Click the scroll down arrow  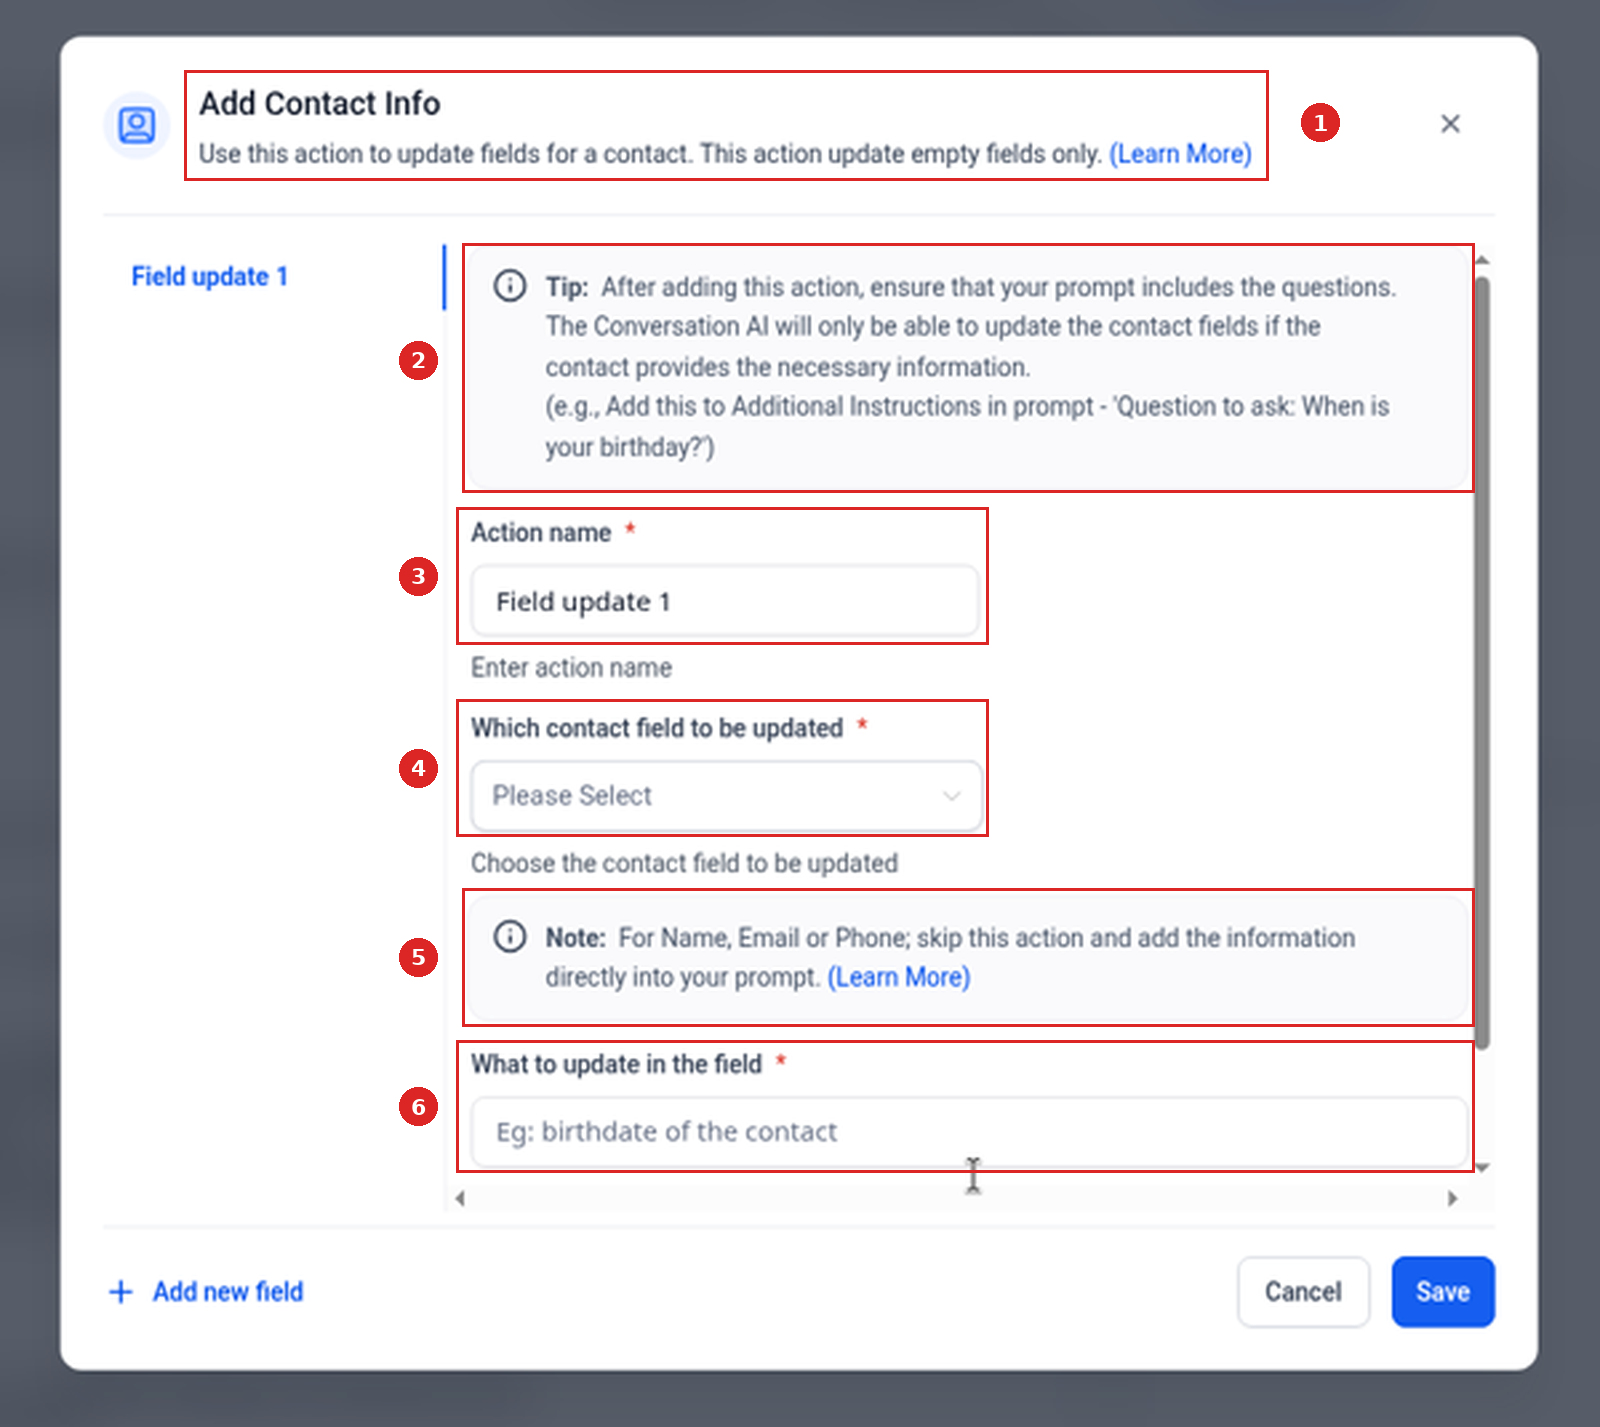[x=1483, y=1167]
